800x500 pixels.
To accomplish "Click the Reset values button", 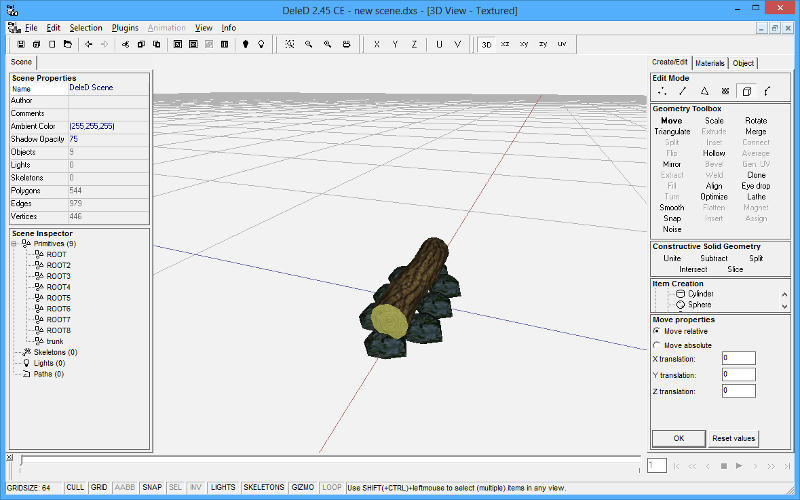I will click(733, 438).
